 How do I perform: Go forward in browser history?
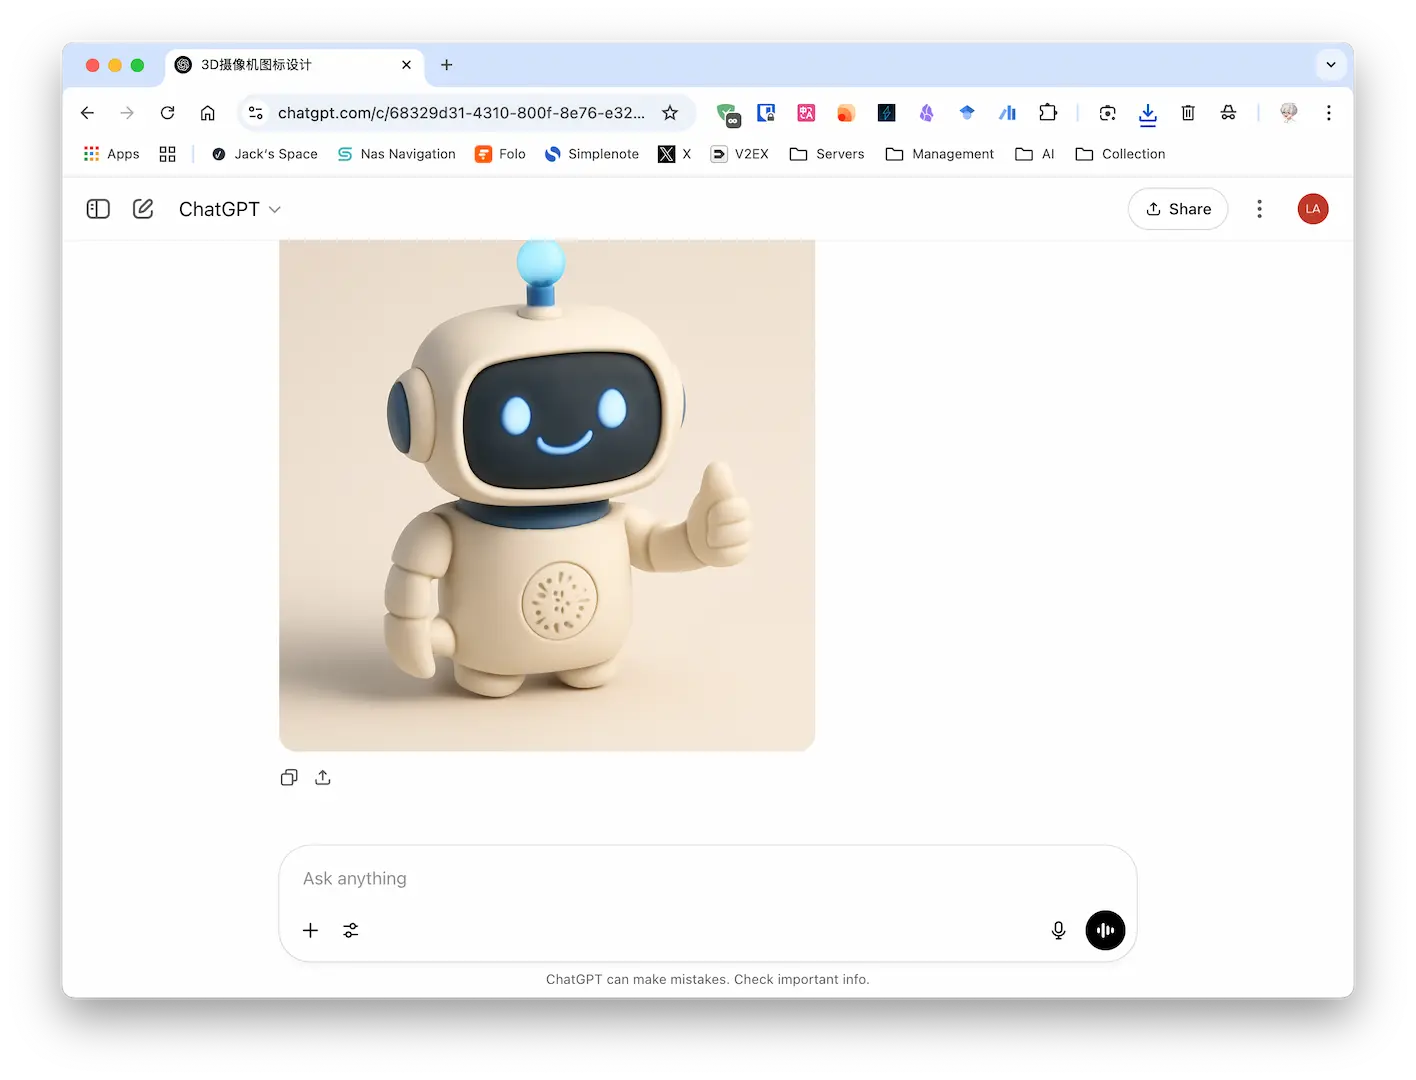(127, 113)
